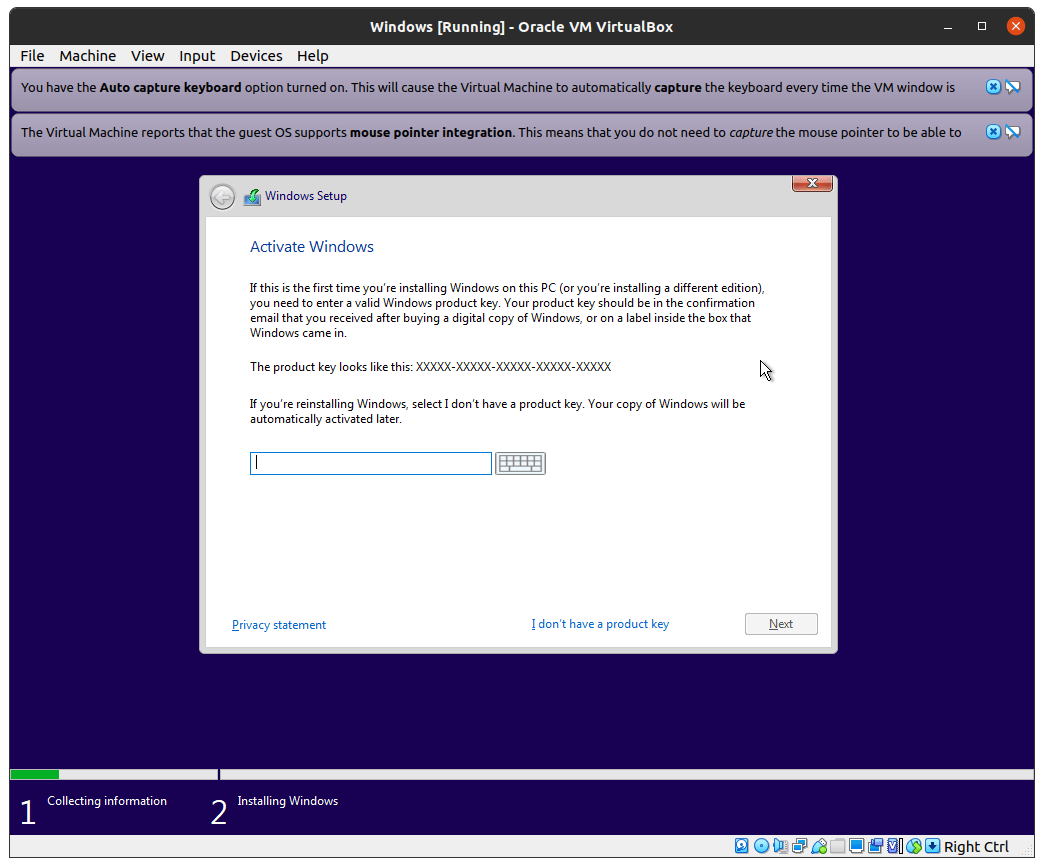Viewport: 1044px width, 867px height.
Task: Dismiss the mouse pointer integration notification
Action: click(993, 132)
